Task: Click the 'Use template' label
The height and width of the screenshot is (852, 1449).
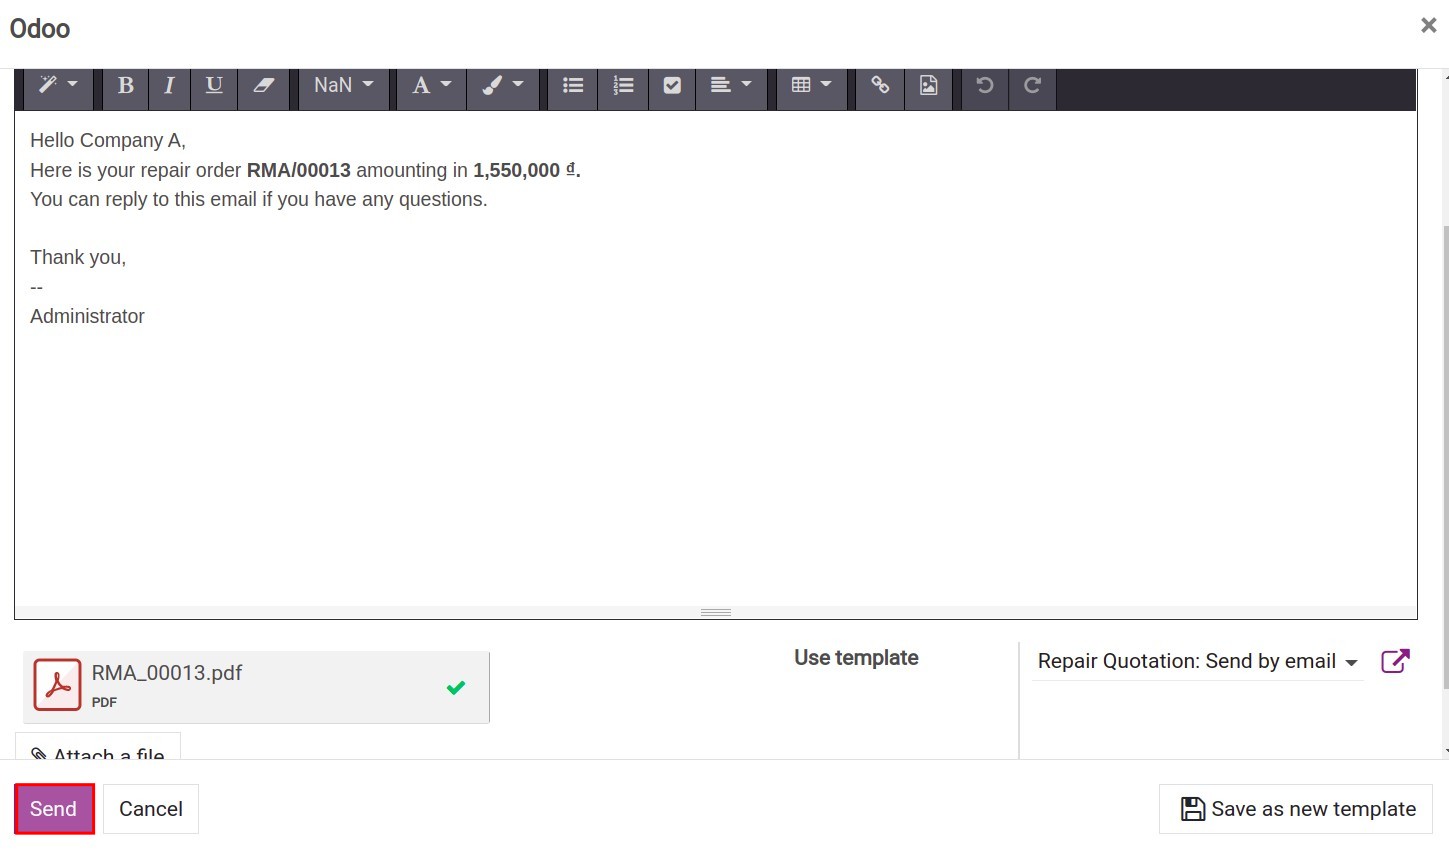Action: tap(856, 658)
